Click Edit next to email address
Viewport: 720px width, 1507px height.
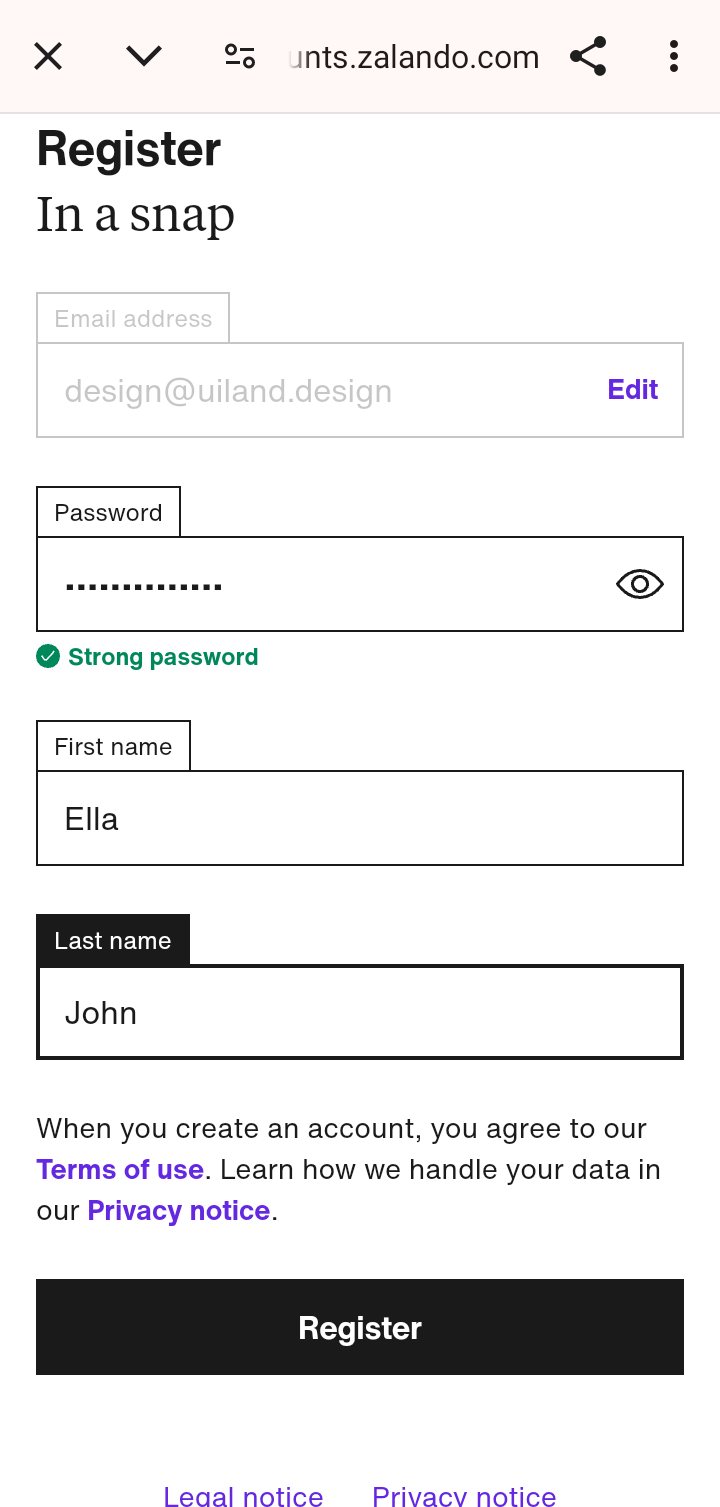(632, 390)
